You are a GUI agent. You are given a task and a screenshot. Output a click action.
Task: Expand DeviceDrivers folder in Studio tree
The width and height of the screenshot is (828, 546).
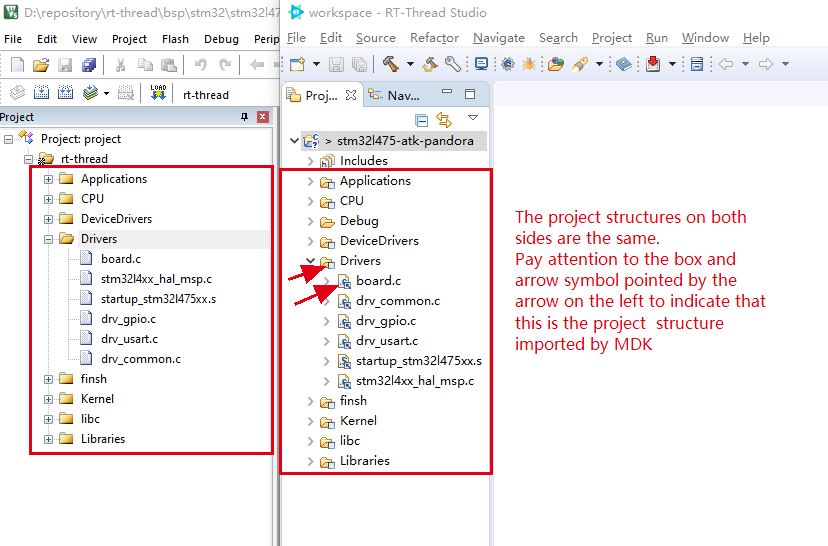[310, 241]
